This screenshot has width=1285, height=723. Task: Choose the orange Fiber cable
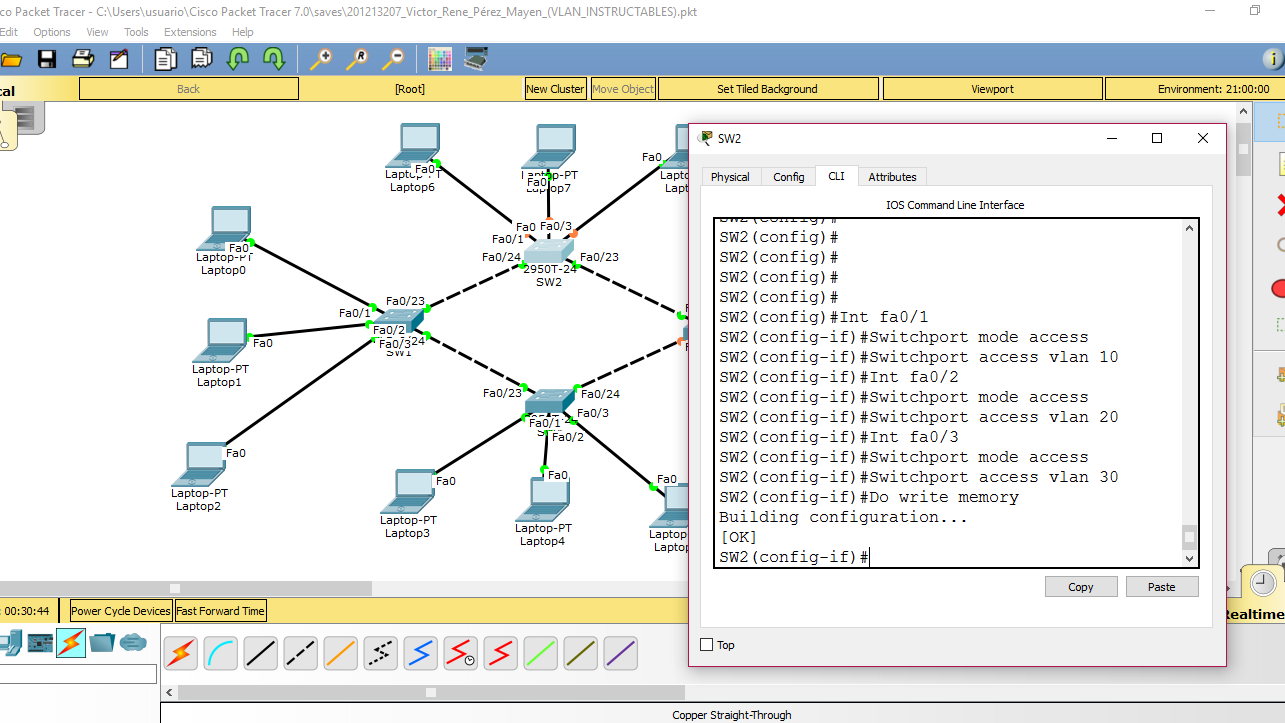pos(341,653)
